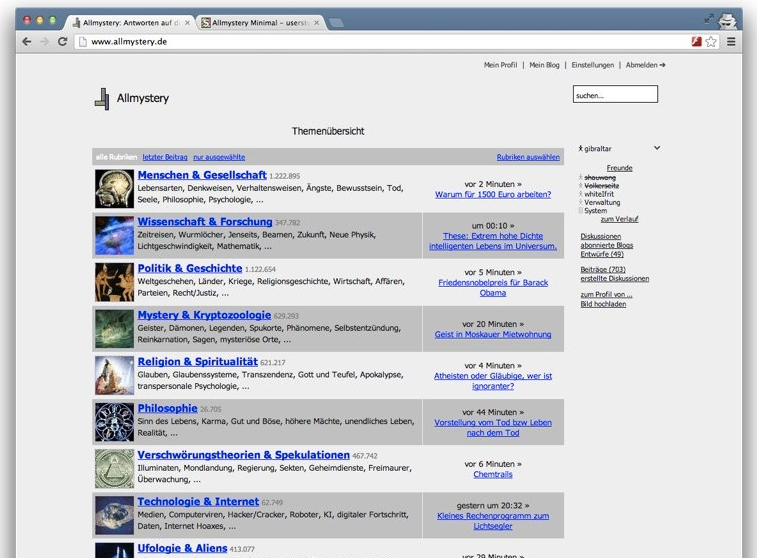Viewport: 757px width, 558px height.
Task: Switch to the Allmystery Minimal tab
Action: click(x=260, y=22)
